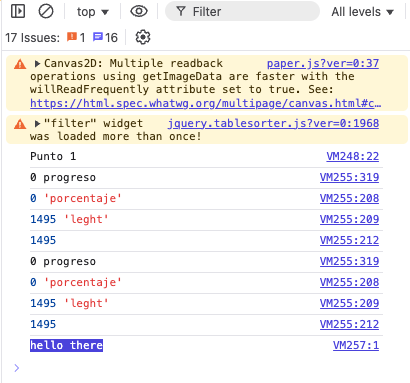The image size is (410, 383).
Task: Select the highlighted "hello there" log text
Action: coord(66,345)
